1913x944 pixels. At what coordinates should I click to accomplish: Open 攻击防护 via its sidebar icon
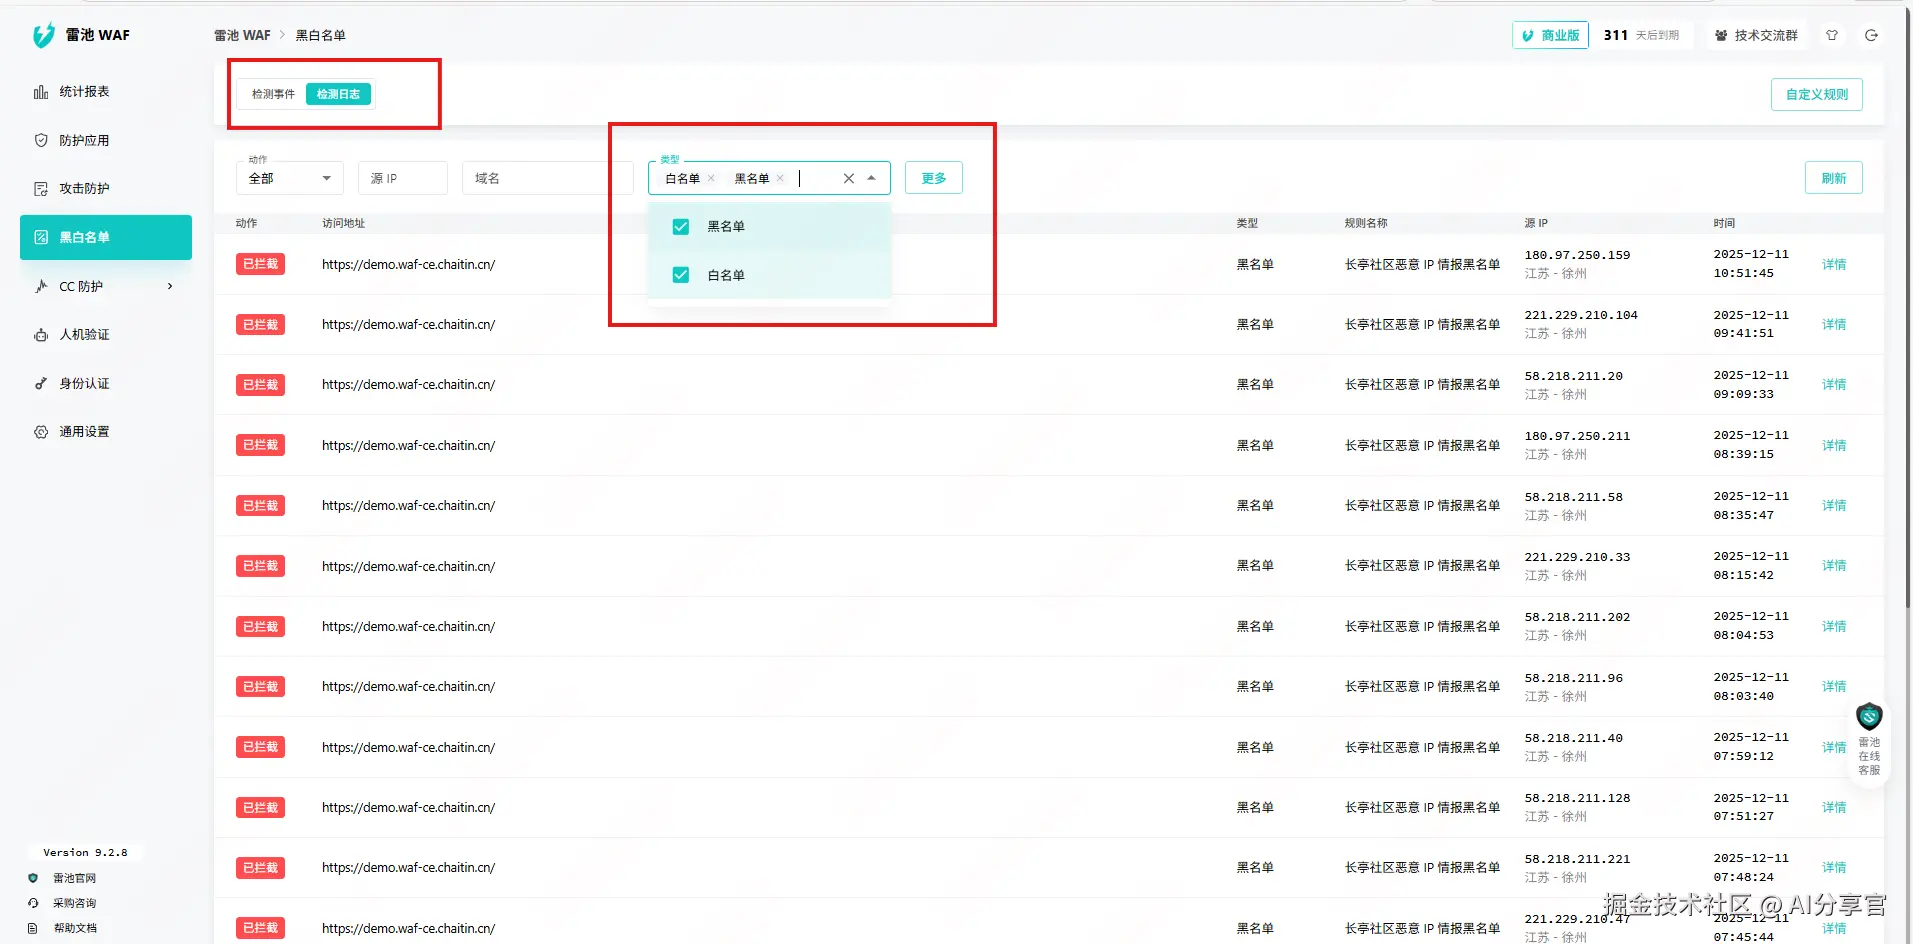(x=41, y=189)
